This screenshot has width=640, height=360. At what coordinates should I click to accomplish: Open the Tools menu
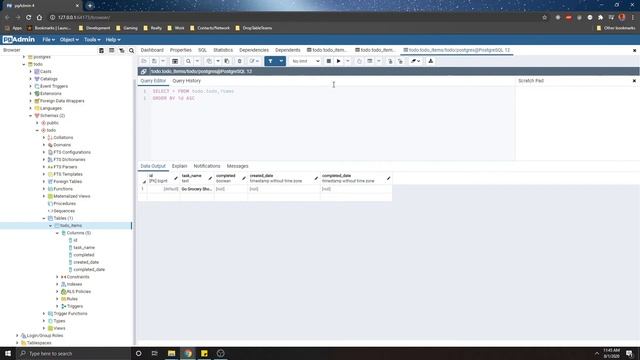point(92,40)
